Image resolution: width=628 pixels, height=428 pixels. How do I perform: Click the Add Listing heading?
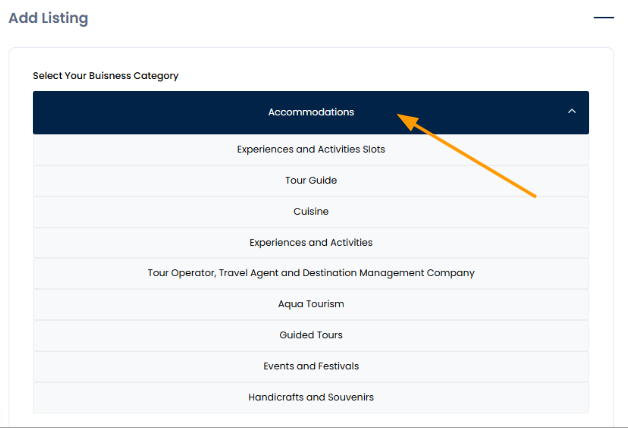[x=48, y=18]
